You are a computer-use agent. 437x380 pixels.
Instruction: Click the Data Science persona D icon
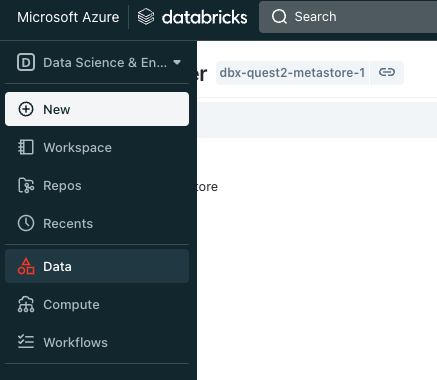(26, 62)
